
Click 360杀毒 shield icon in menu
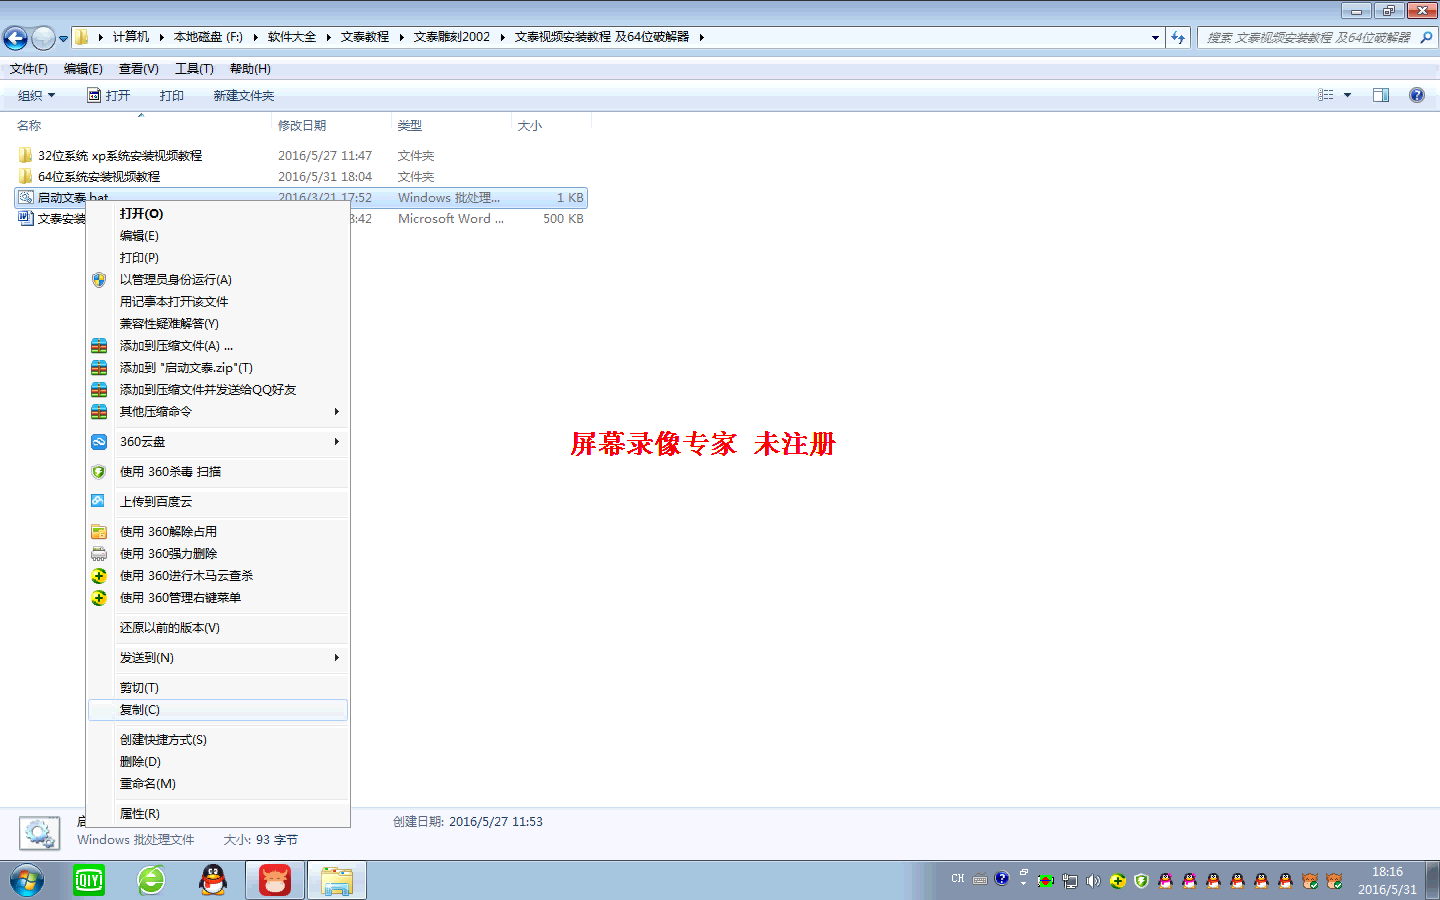point(99,472)
